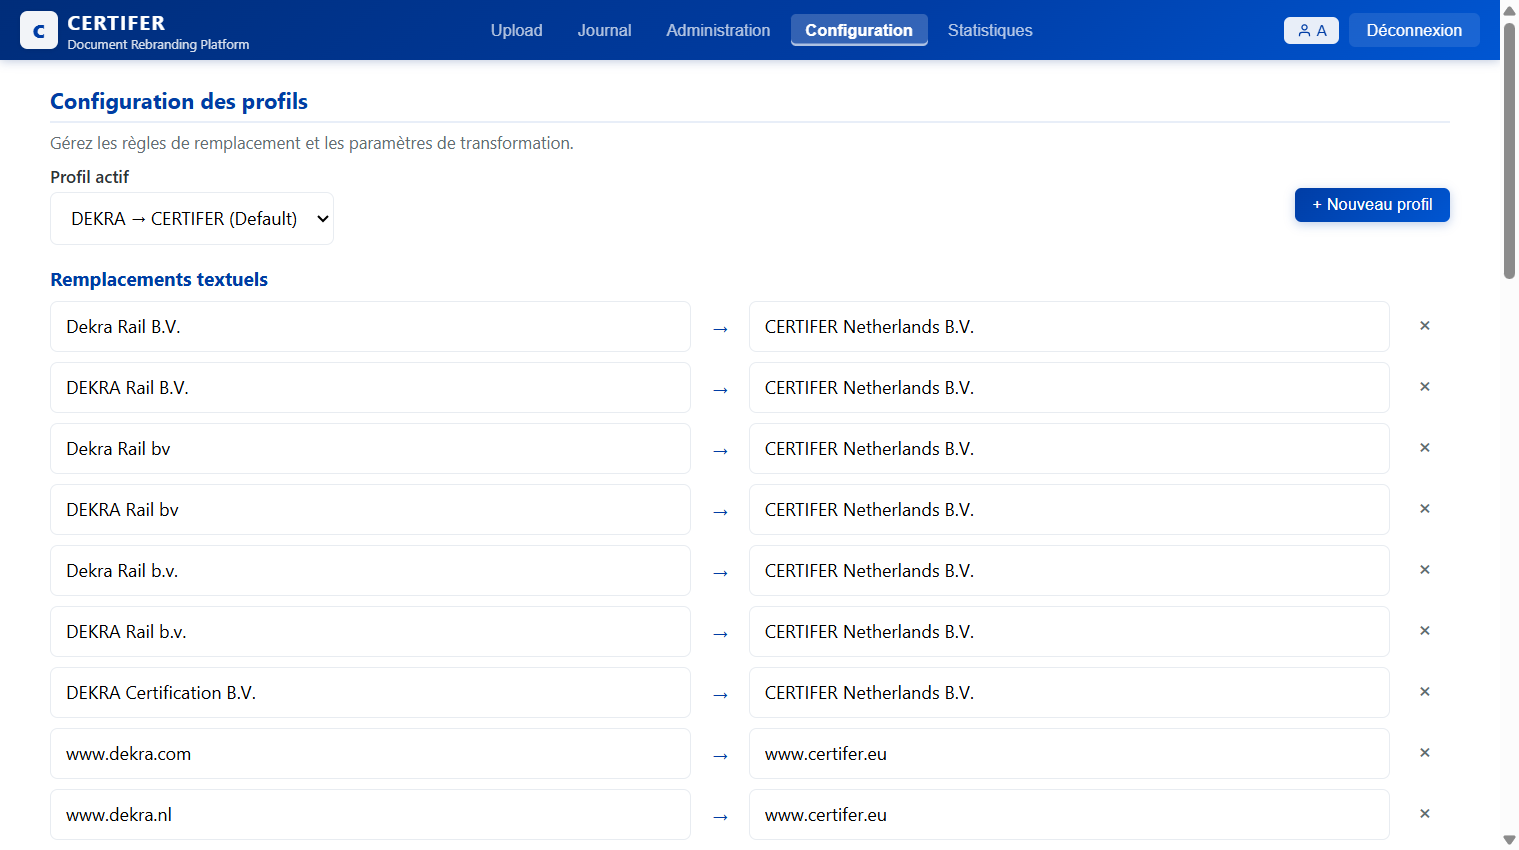Open the Journal section
The image size is (1519, 850).
click(x=604, y=30)
